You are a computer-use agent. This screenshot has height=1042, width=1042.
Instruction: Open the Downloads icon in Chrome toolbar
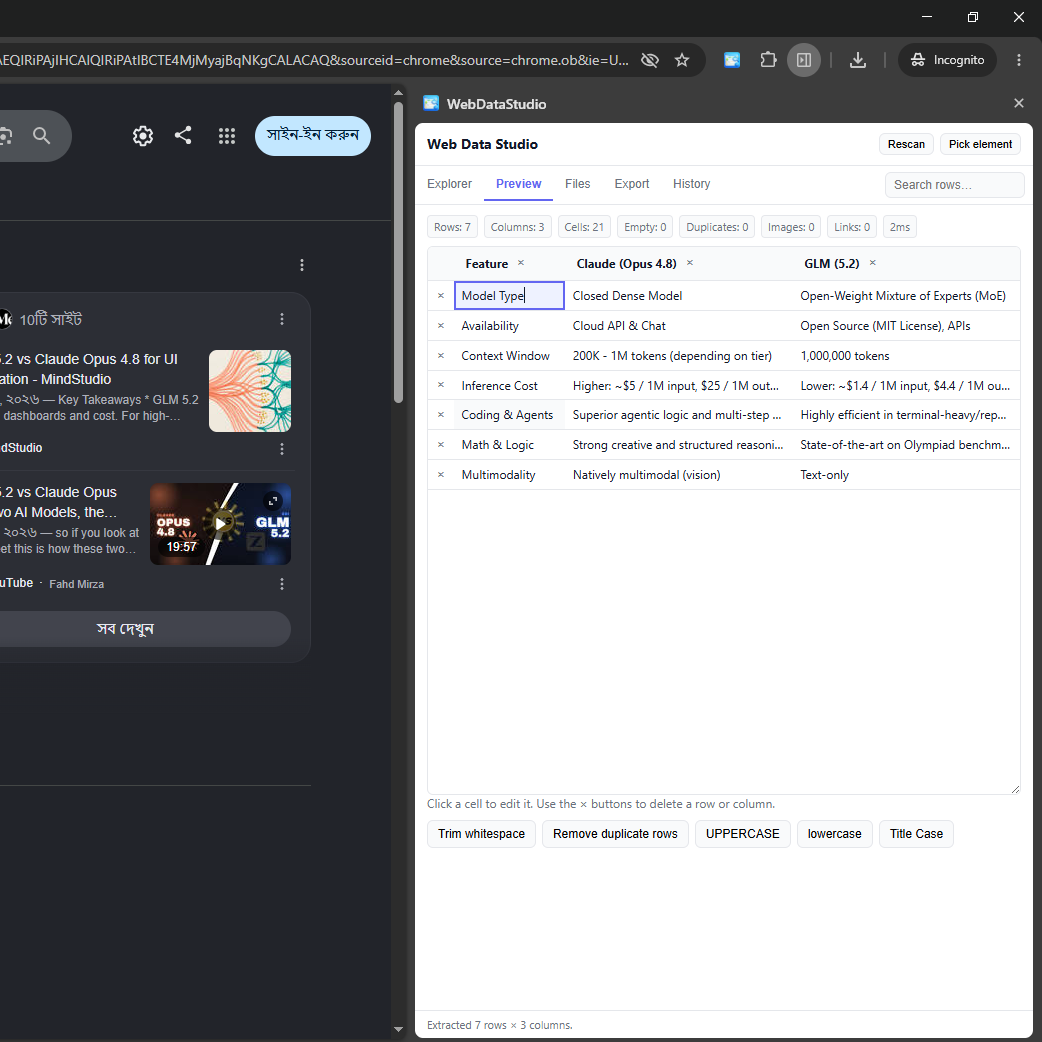[858, 60]
